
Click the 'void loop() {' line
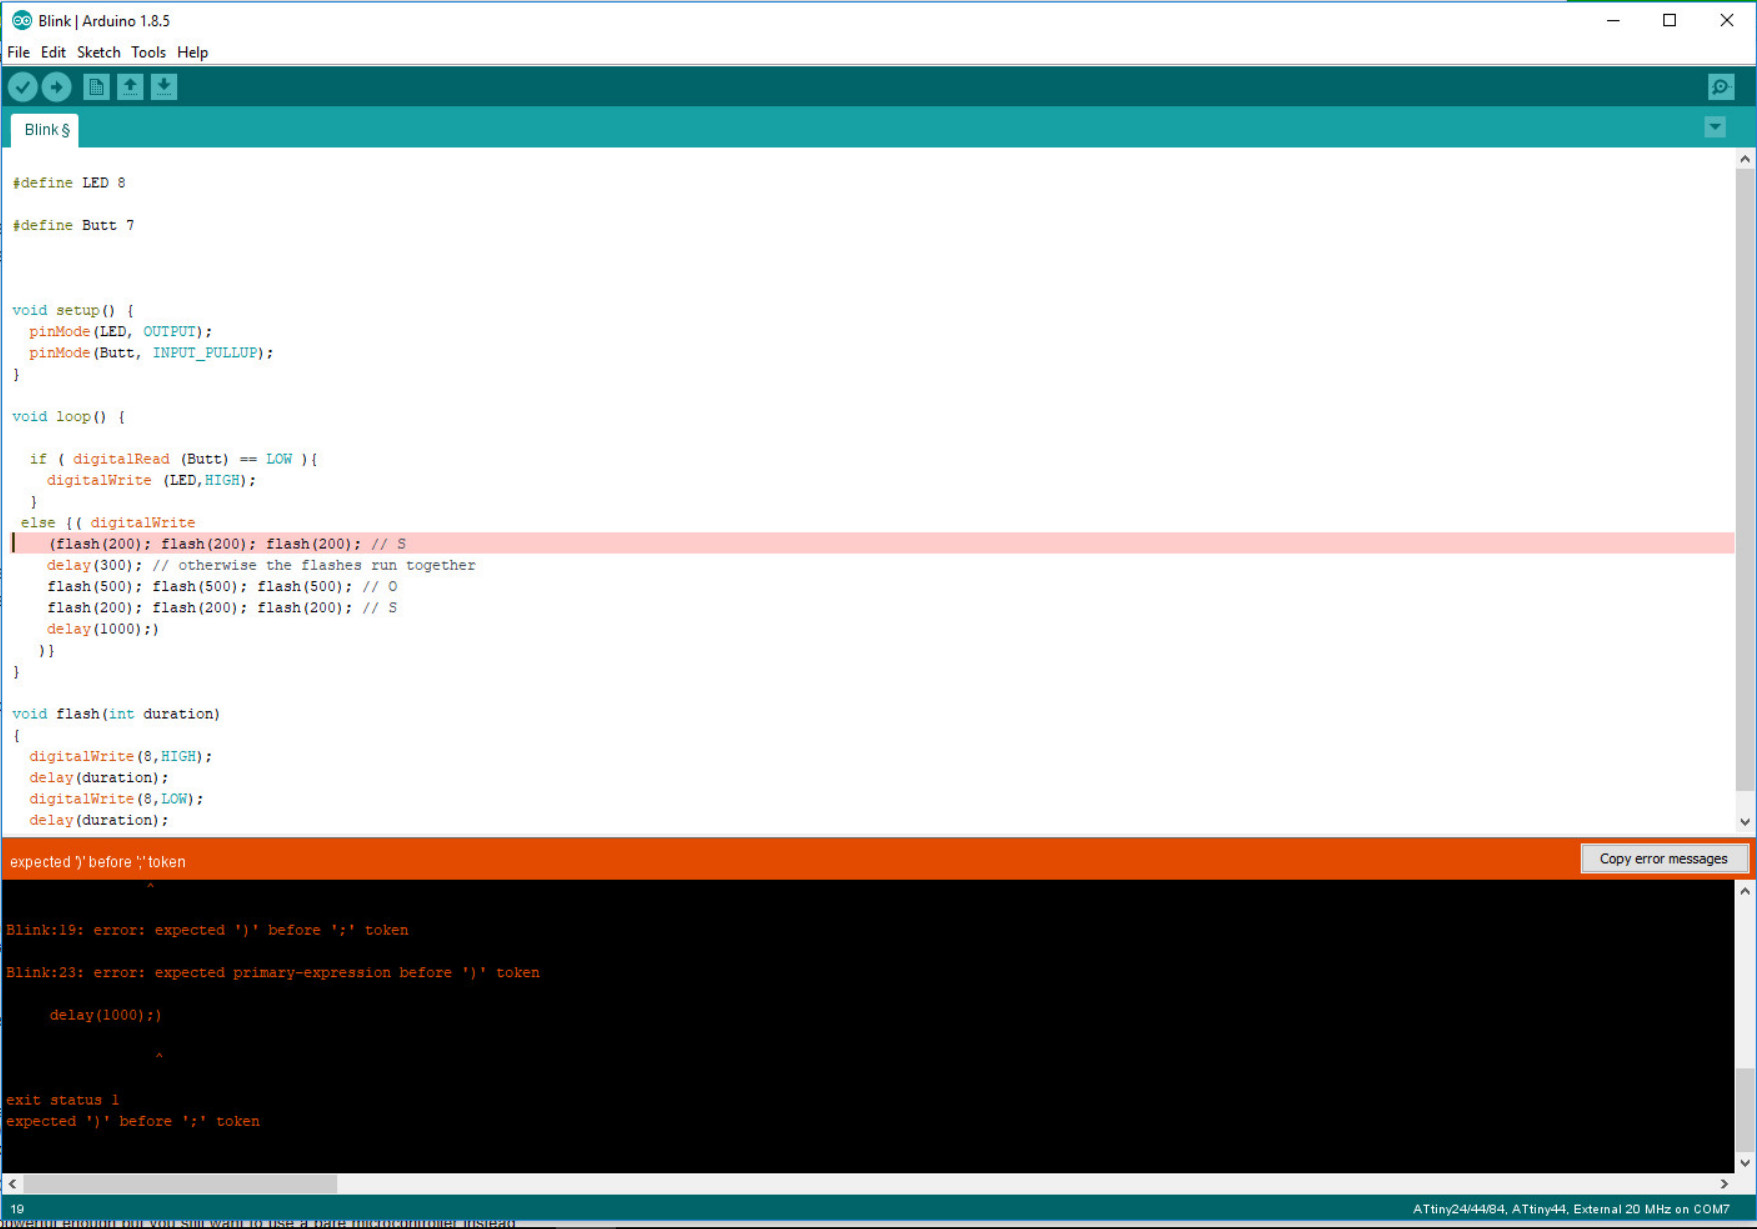coord(69,416)
